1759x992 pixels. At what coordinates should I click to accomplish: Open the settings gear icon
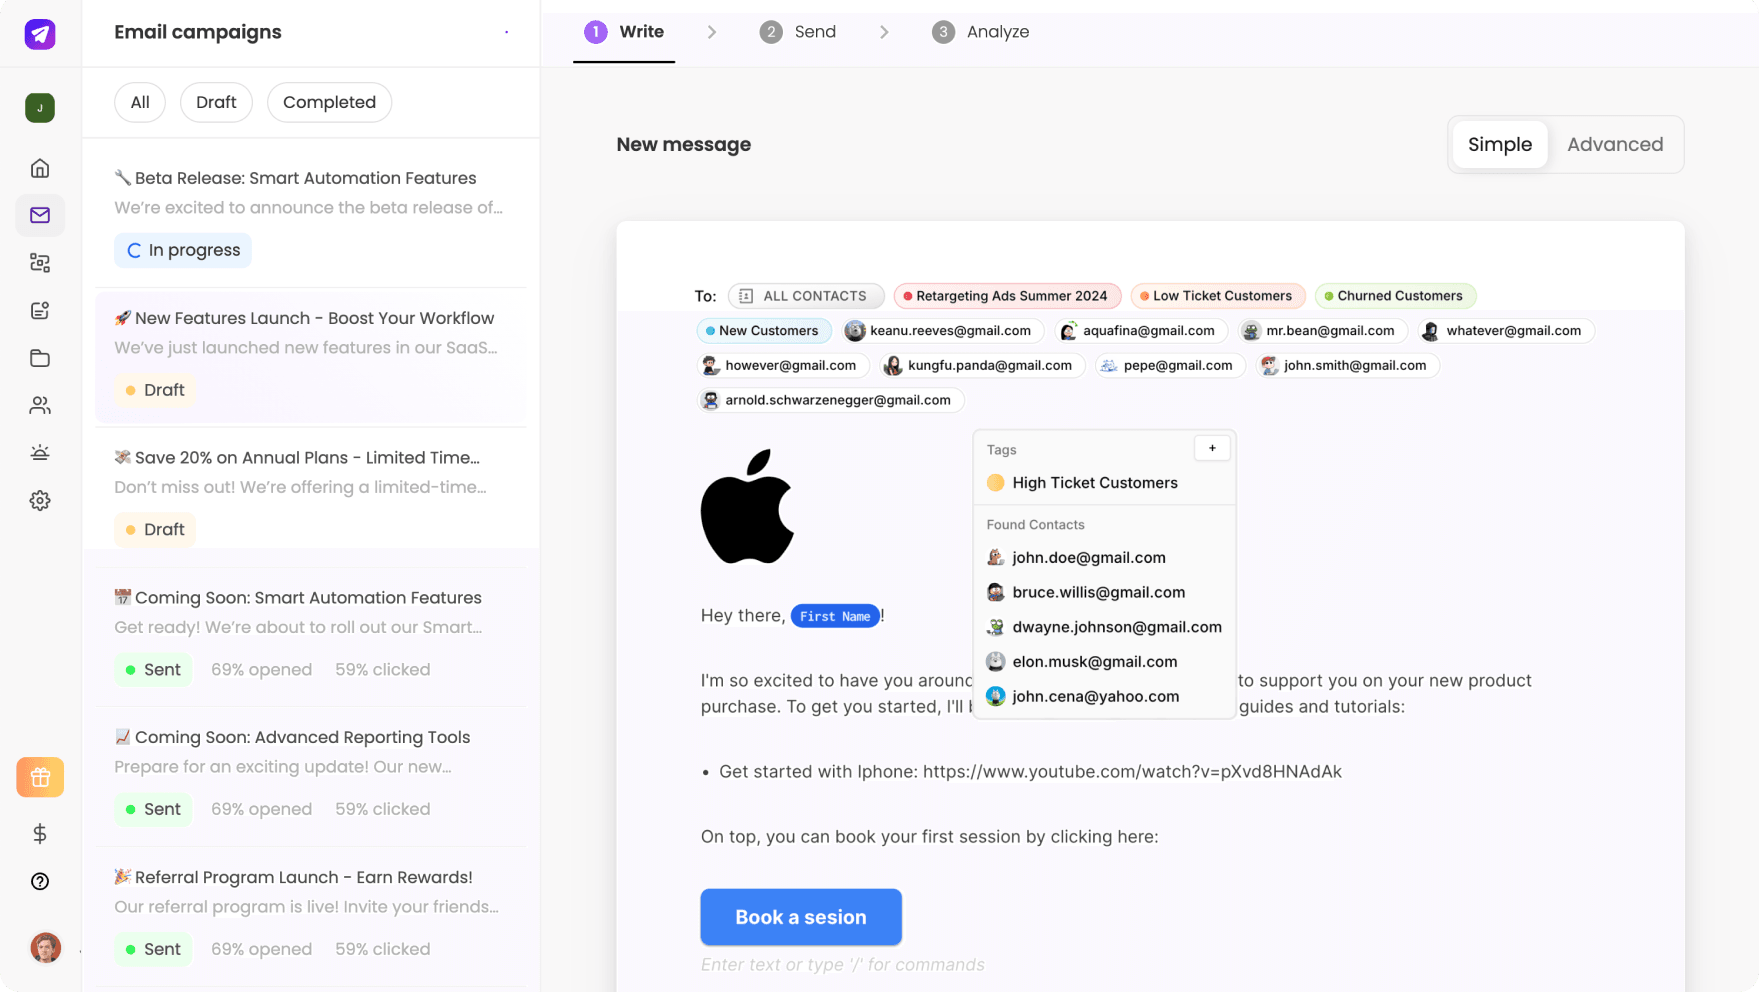[40, 500]
